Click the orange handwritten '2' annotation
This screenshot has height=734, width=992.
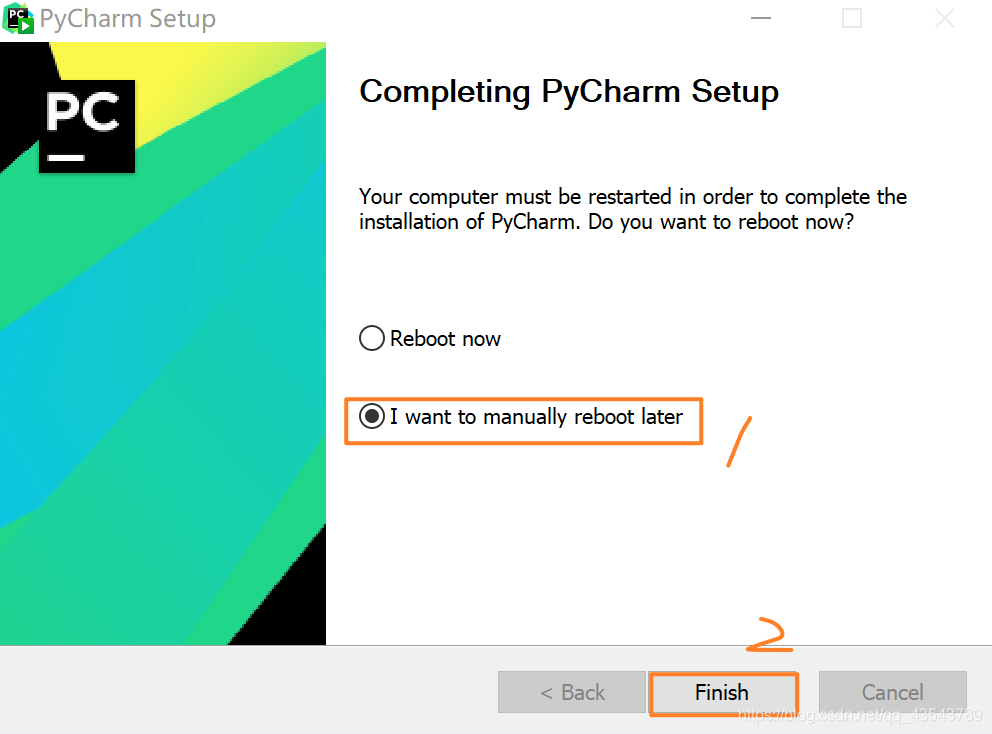[769, 635]
